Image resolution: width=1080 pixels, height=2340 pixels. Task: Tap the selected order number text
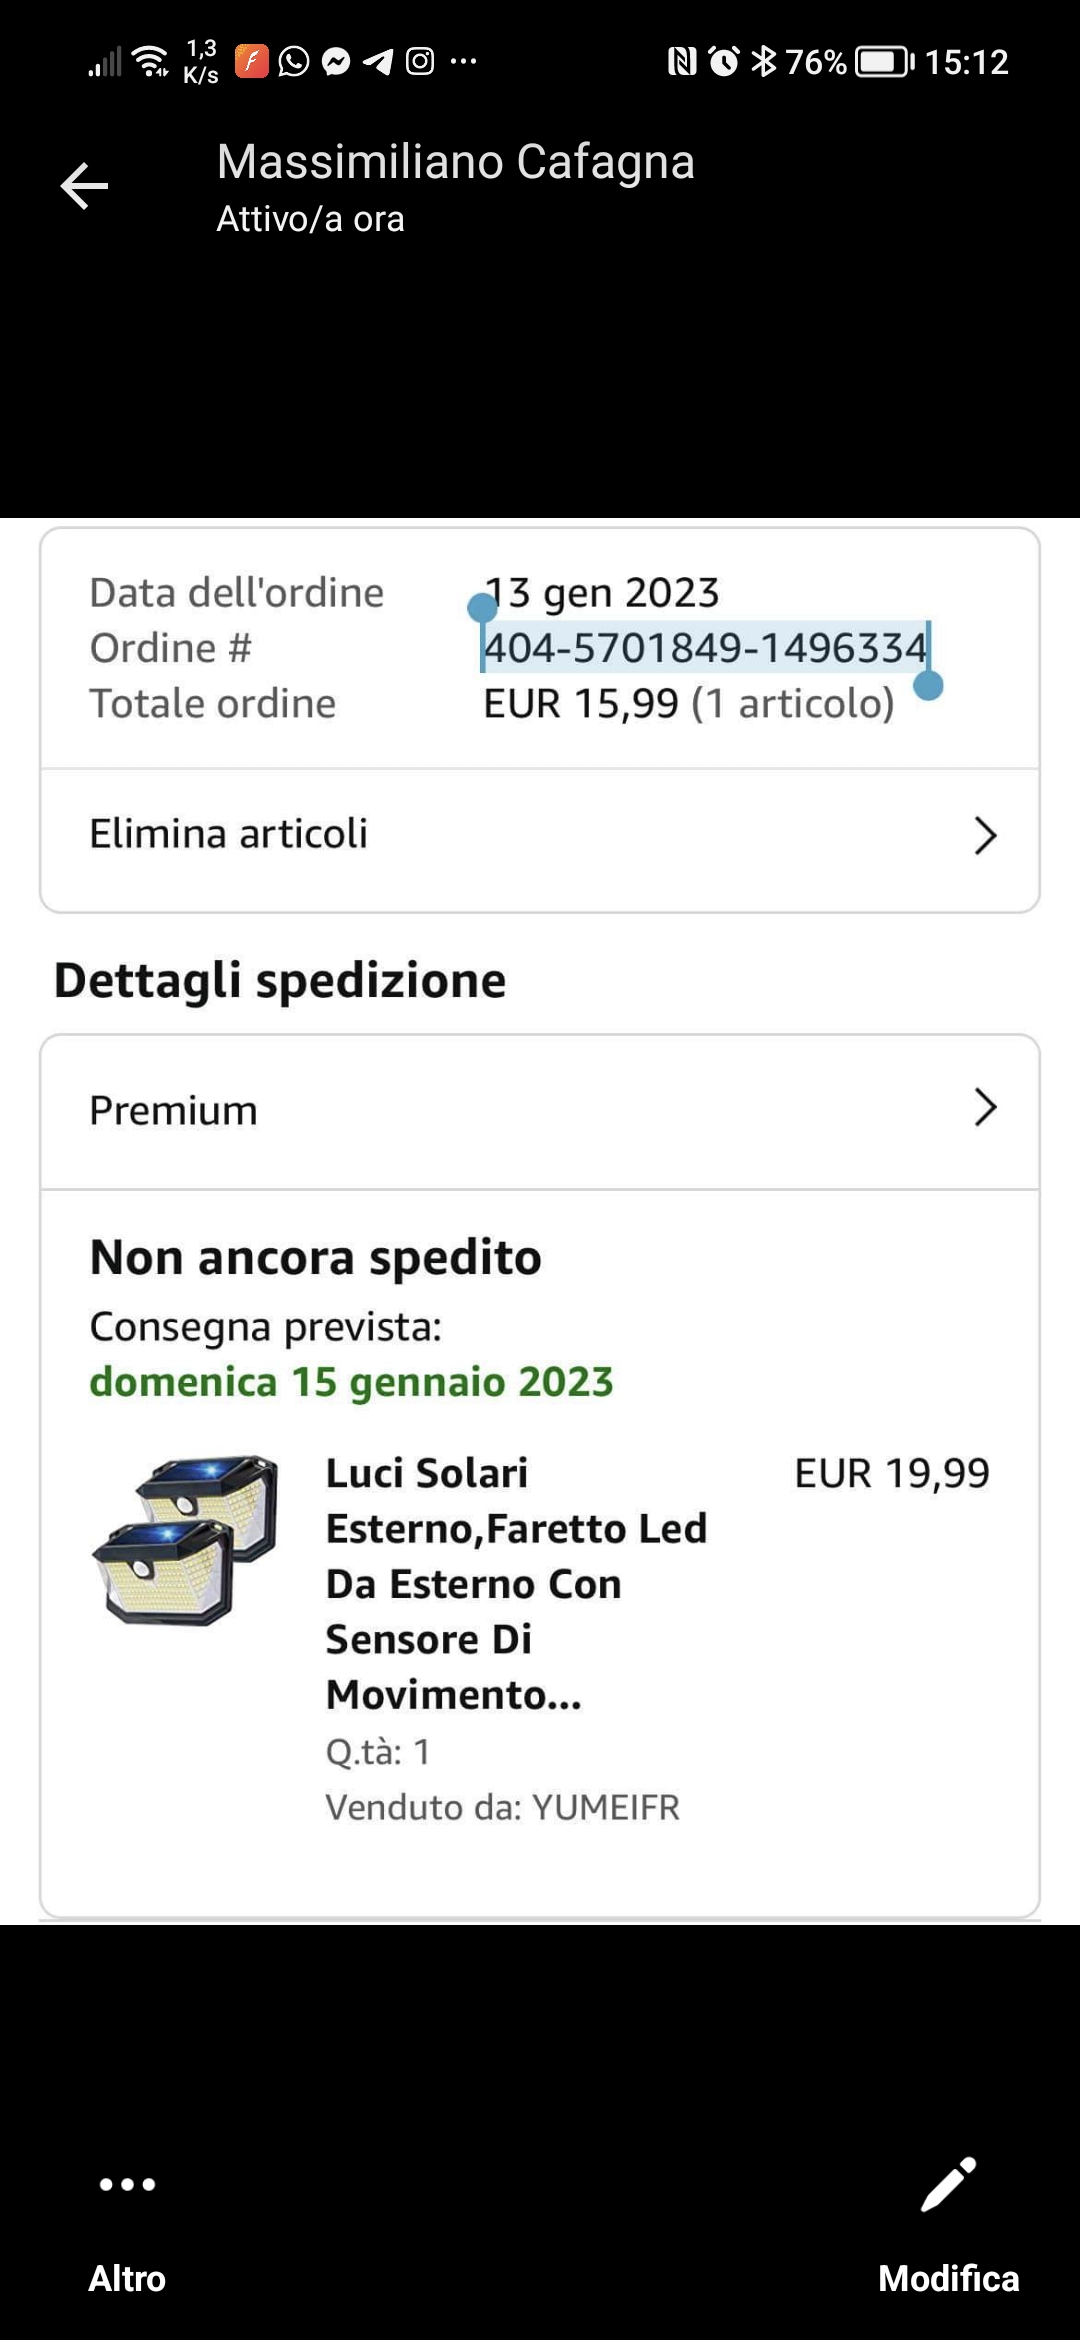705,648
